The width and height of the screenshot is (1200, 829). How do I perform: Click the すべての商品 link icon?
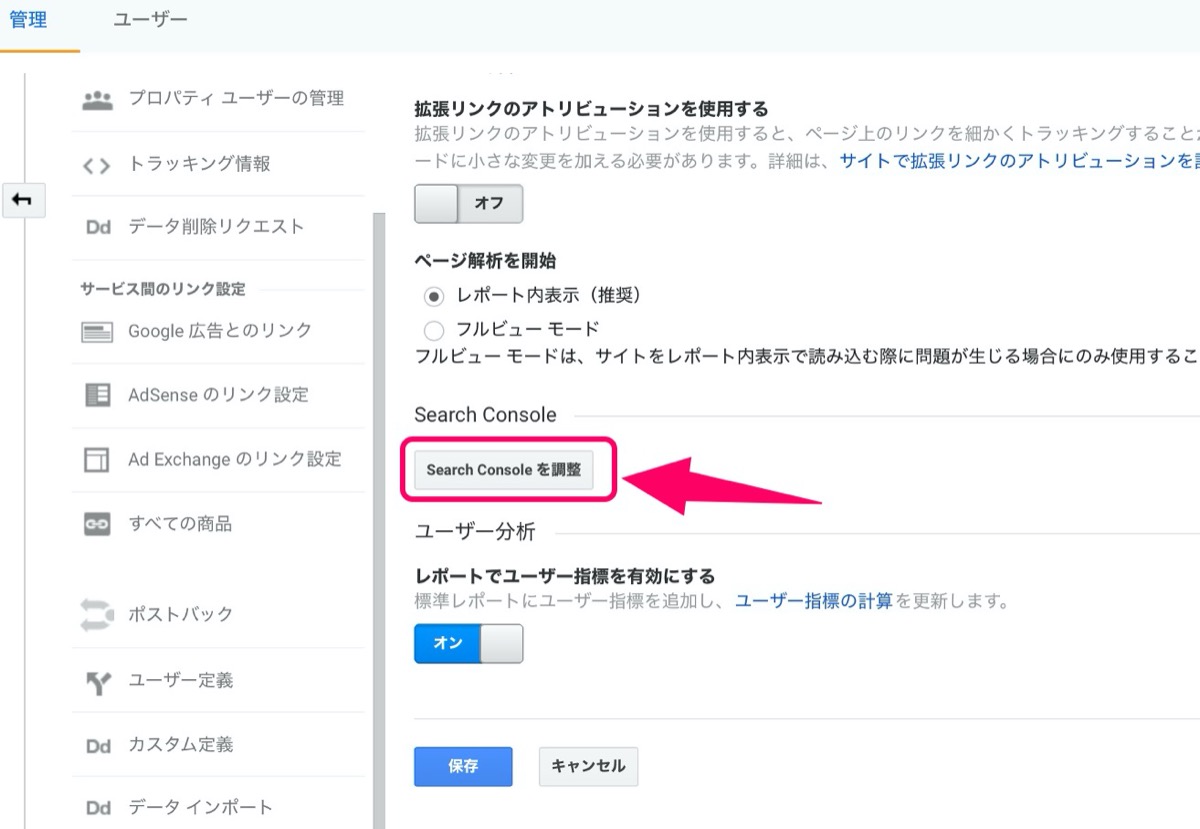[x=97, y=524]
